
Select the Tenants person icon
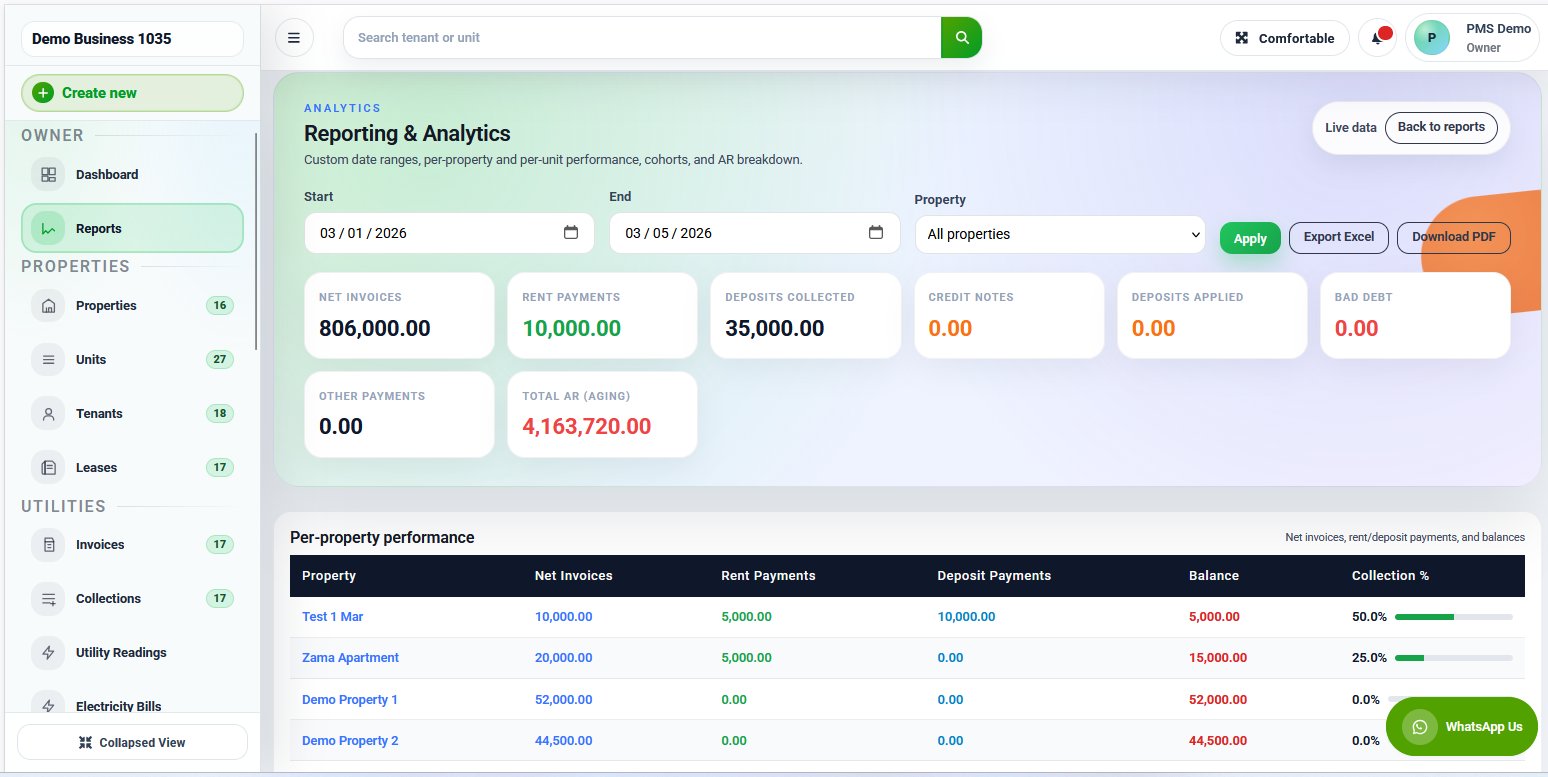[48, 413]
